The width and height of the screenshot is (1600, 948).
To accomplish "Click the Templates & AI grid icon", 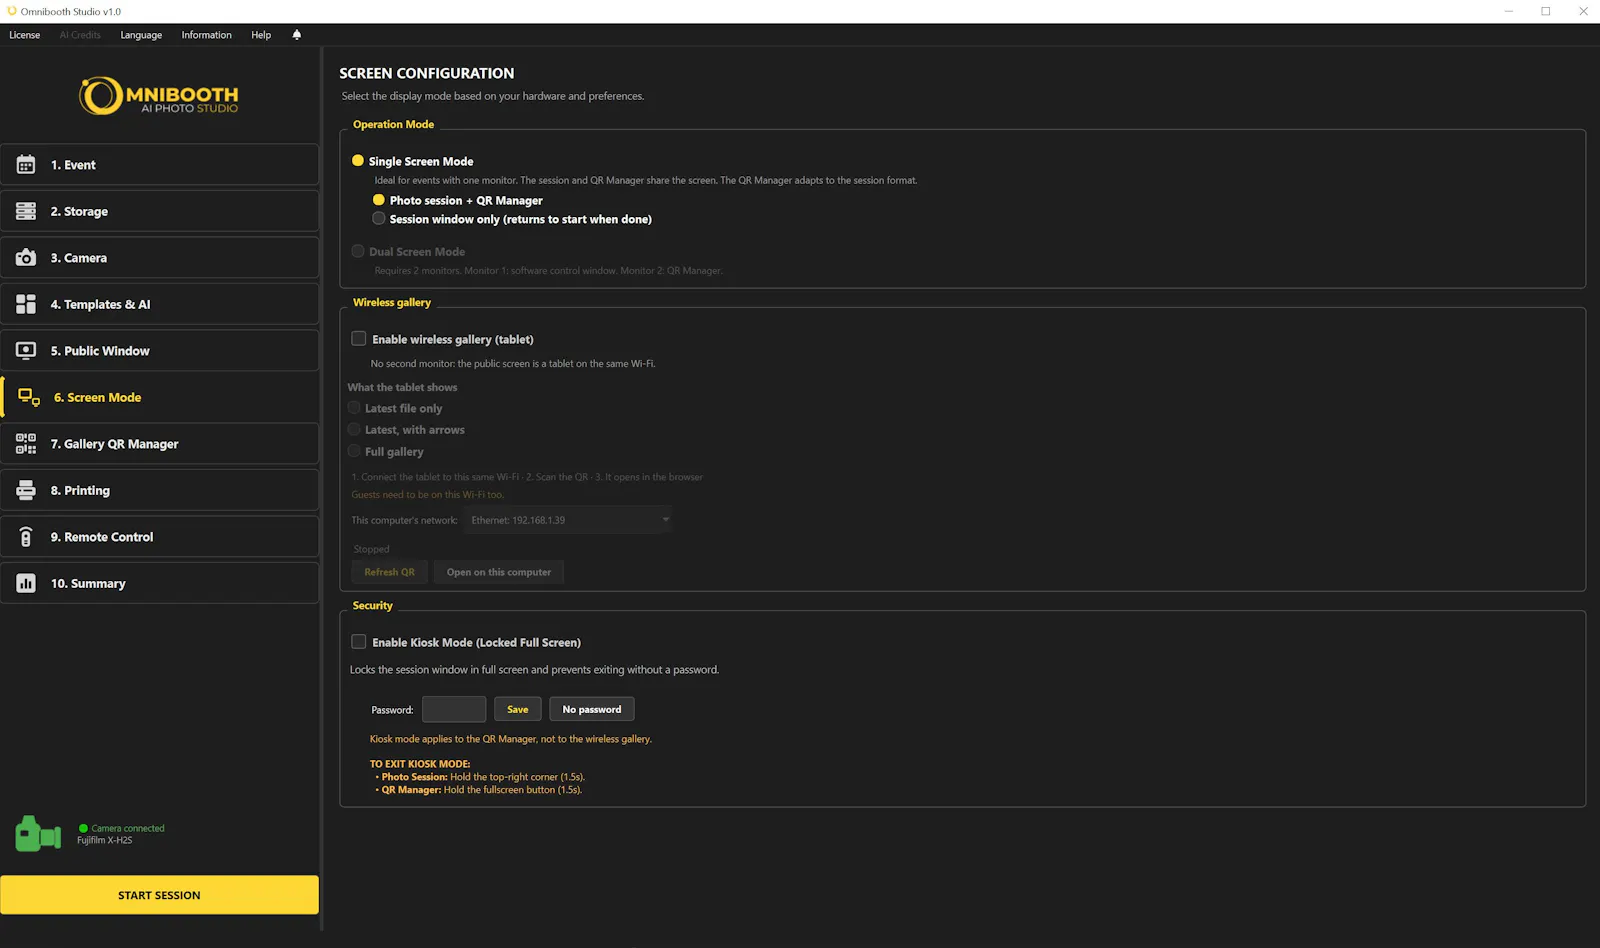I will point(26,304).
